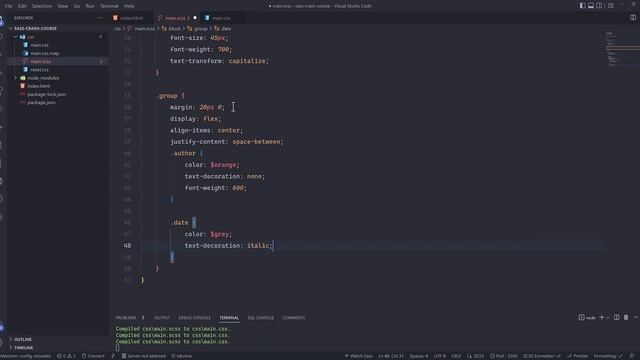Click the .block breadcrumb
Screen dimensions: 640x360
pos(171,29)
